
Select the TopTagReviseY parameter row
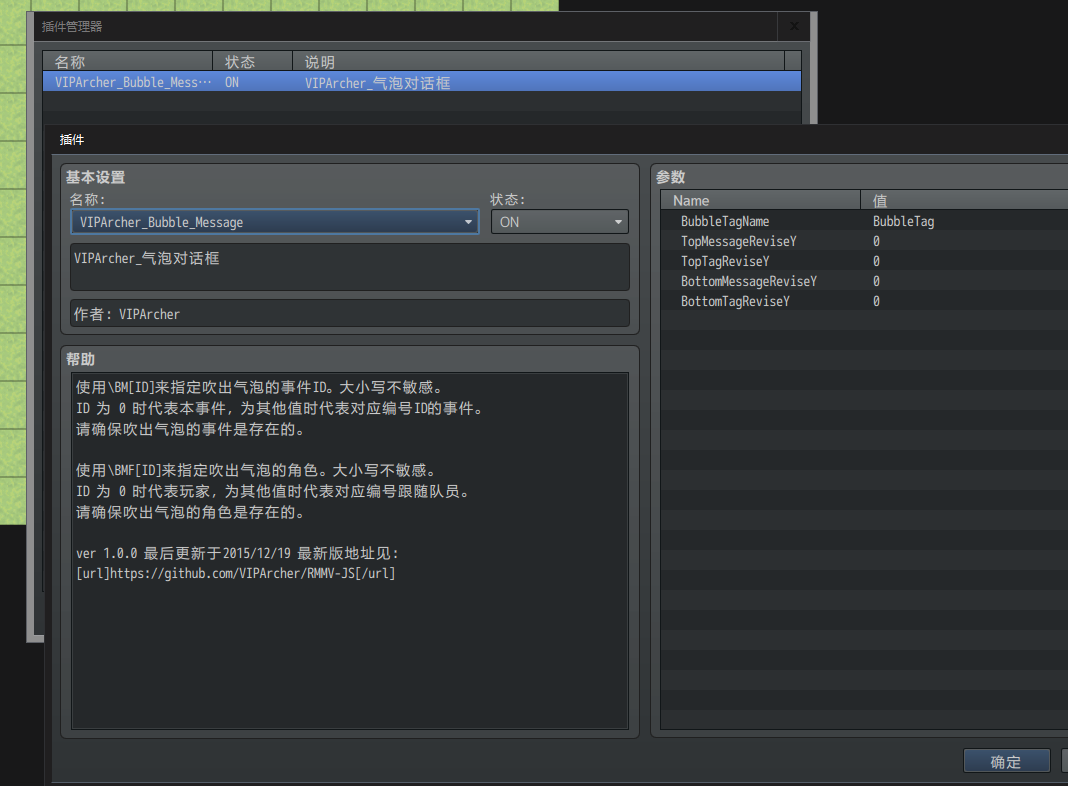coord(864,261)
